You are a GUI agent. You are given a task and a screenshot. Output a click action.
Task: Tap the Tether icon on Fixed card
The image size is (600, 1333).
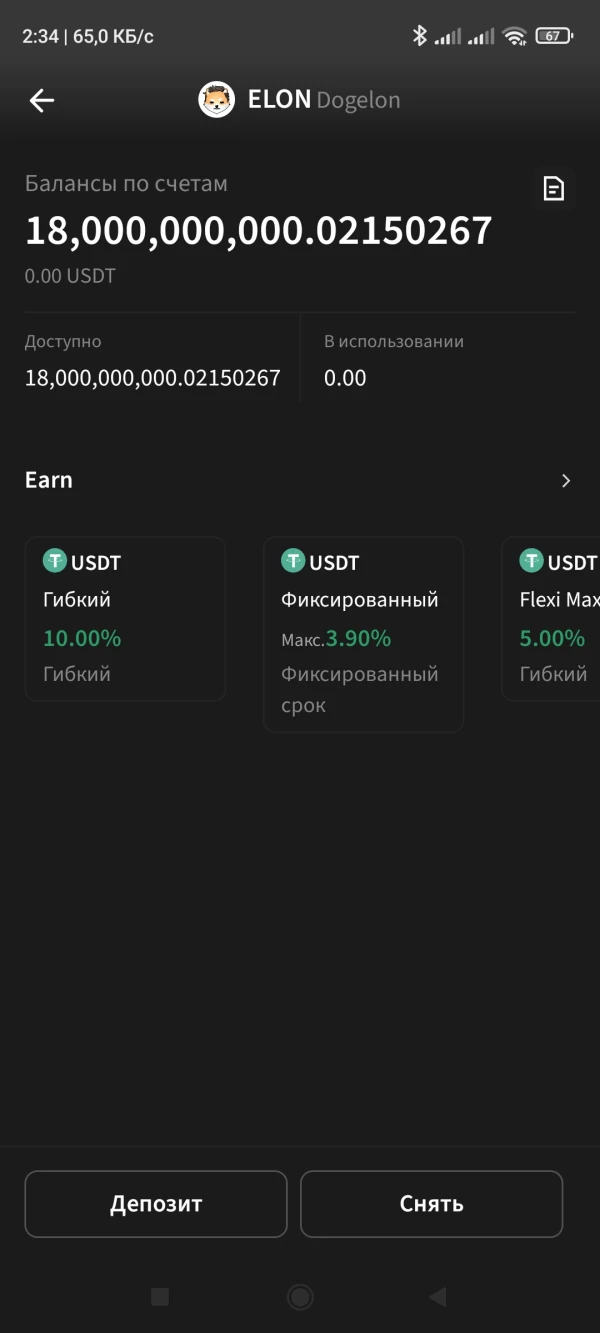[292, 561]
